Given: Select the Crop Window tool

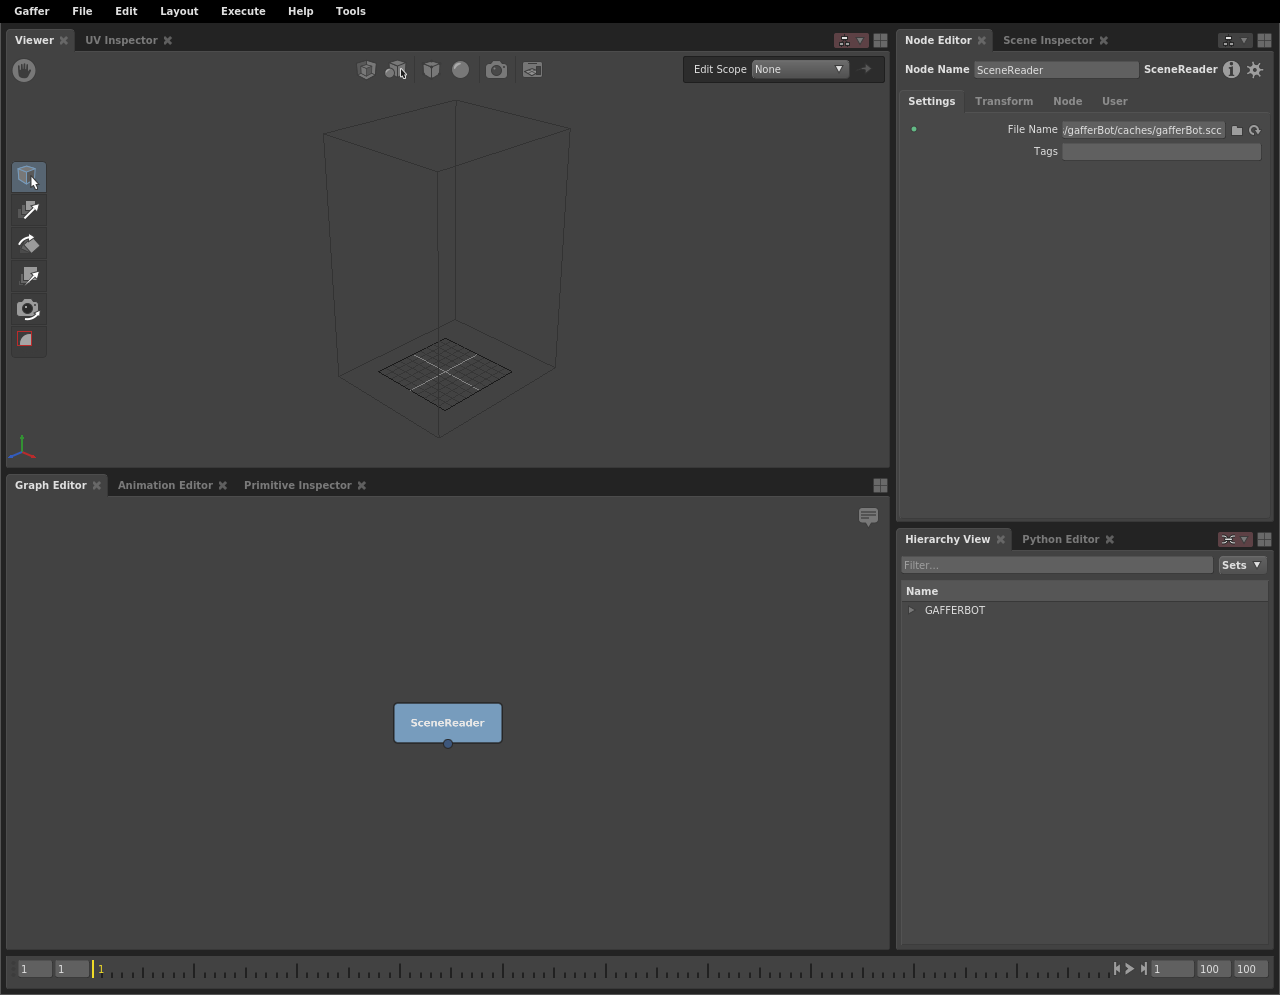Looking at the screenshot, I should 28,341.
